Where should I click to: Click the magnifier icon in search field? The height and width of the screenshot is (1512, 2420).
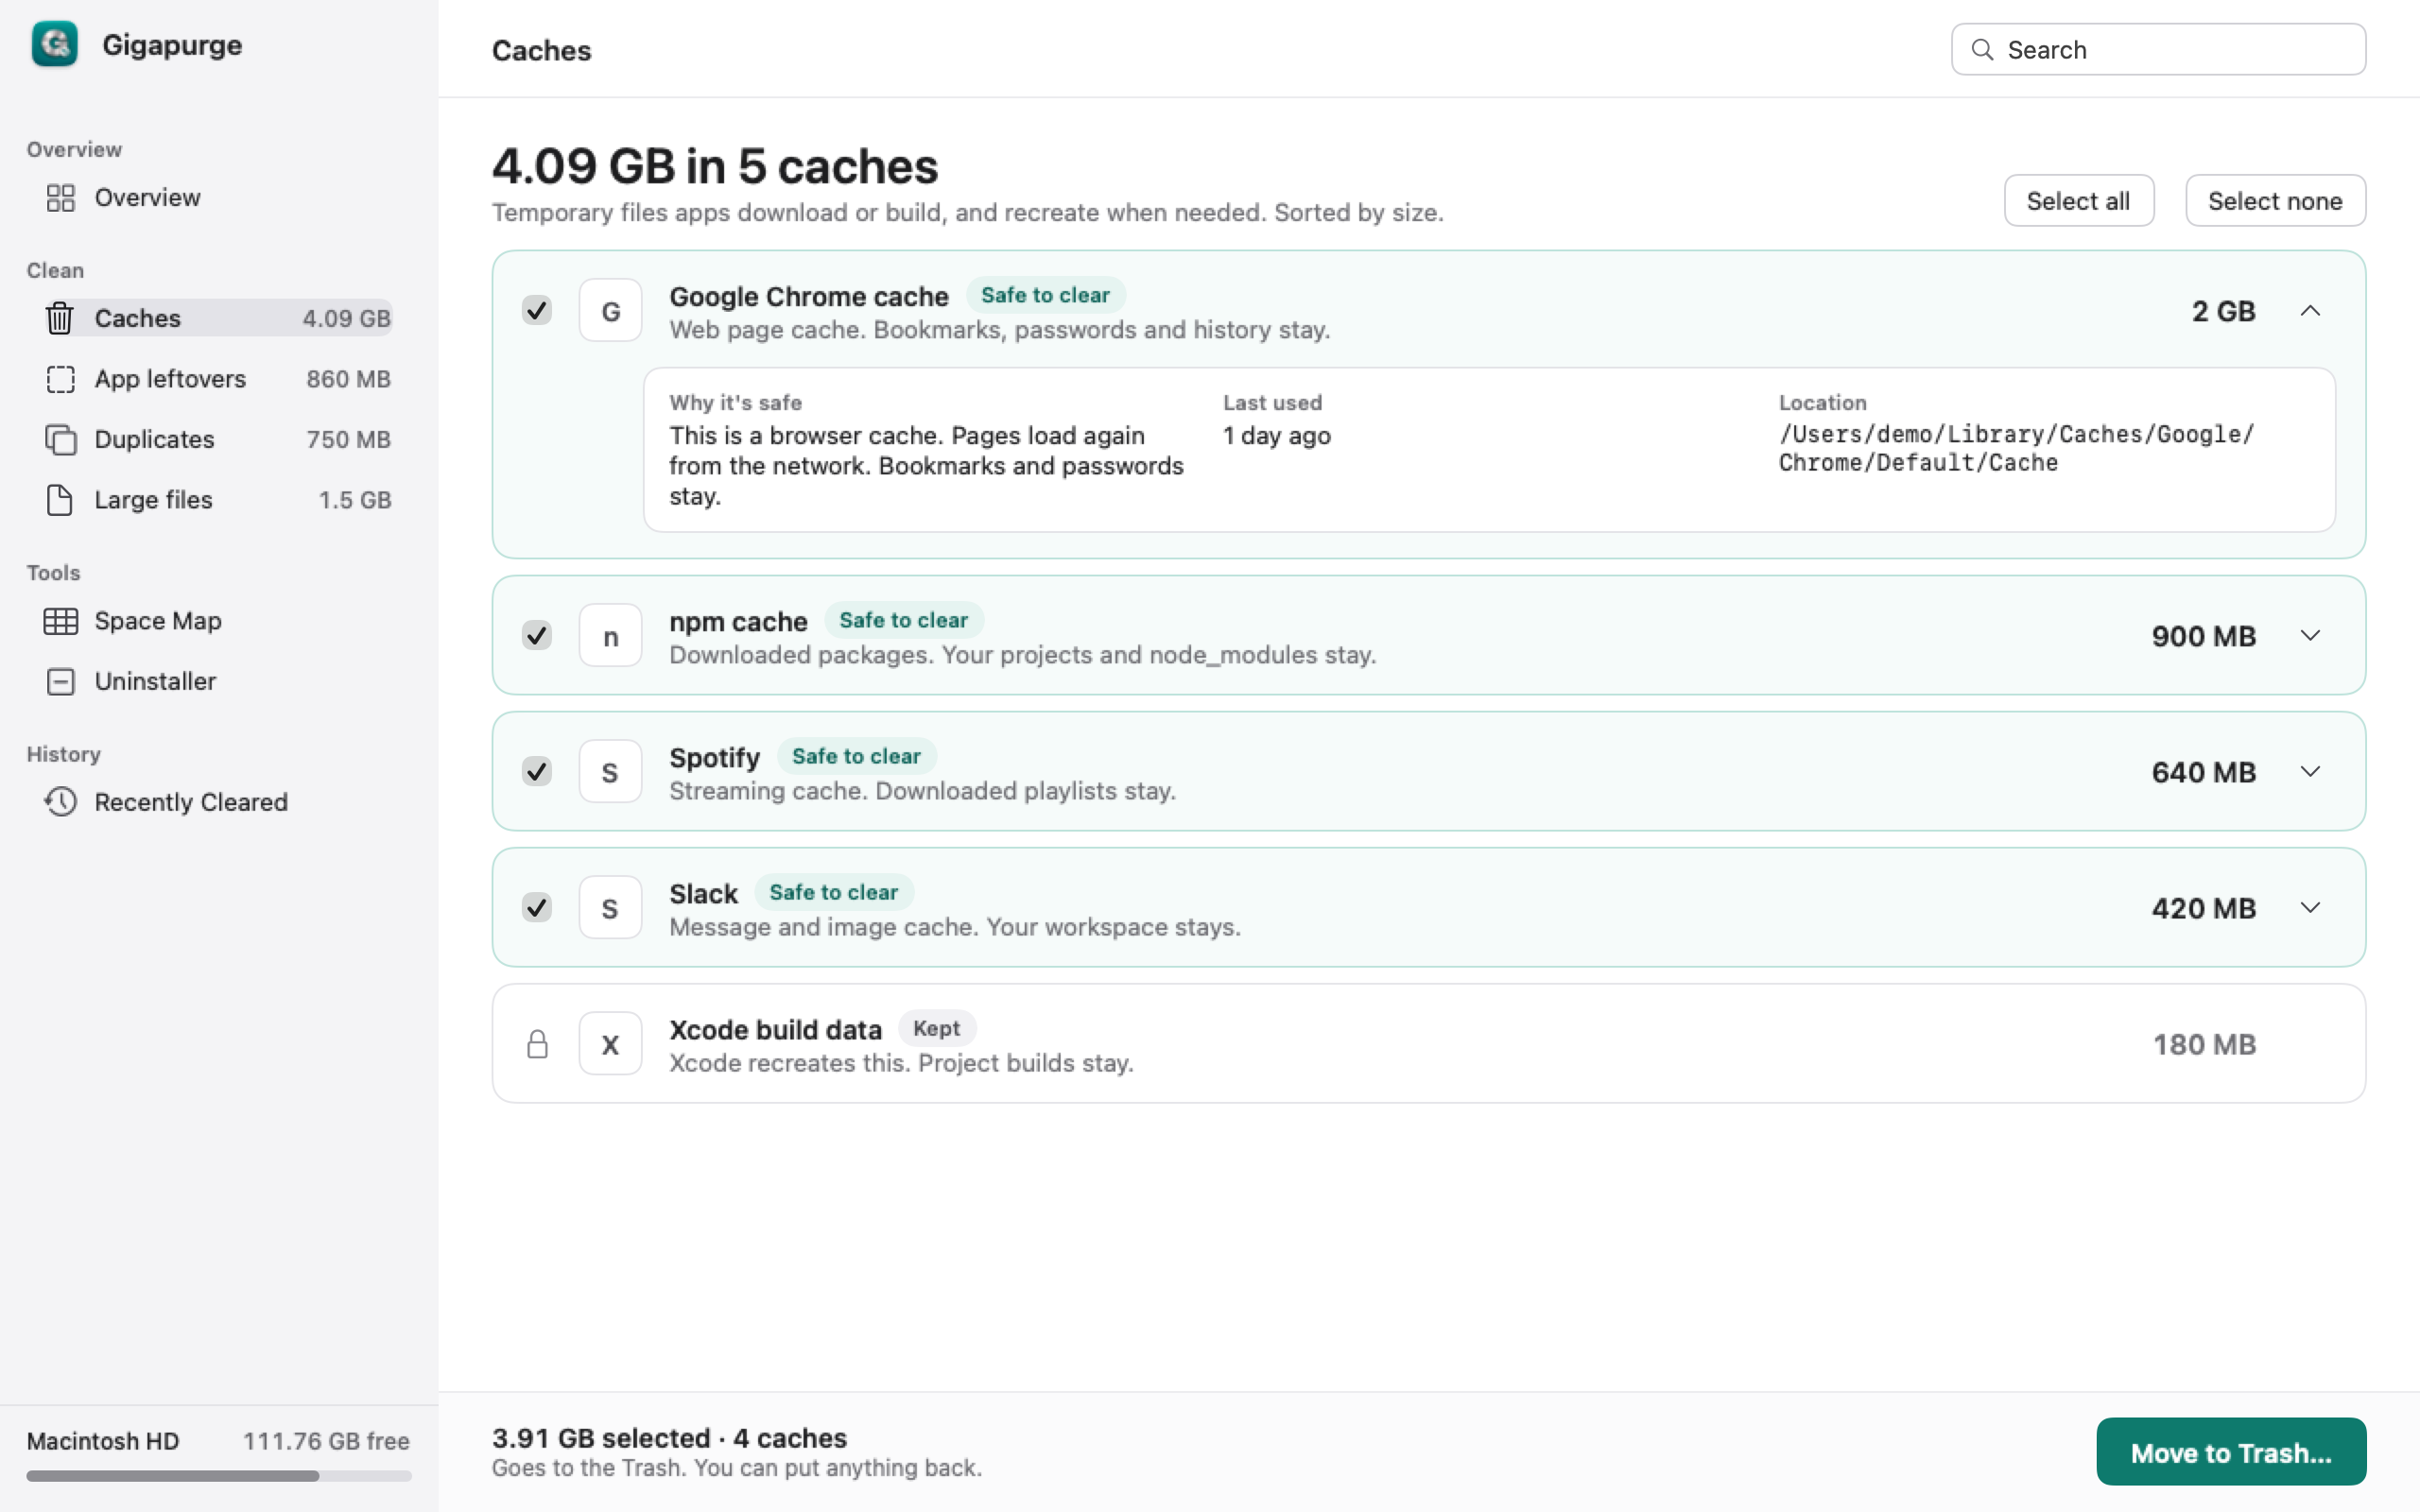[x=1981, y=49]
